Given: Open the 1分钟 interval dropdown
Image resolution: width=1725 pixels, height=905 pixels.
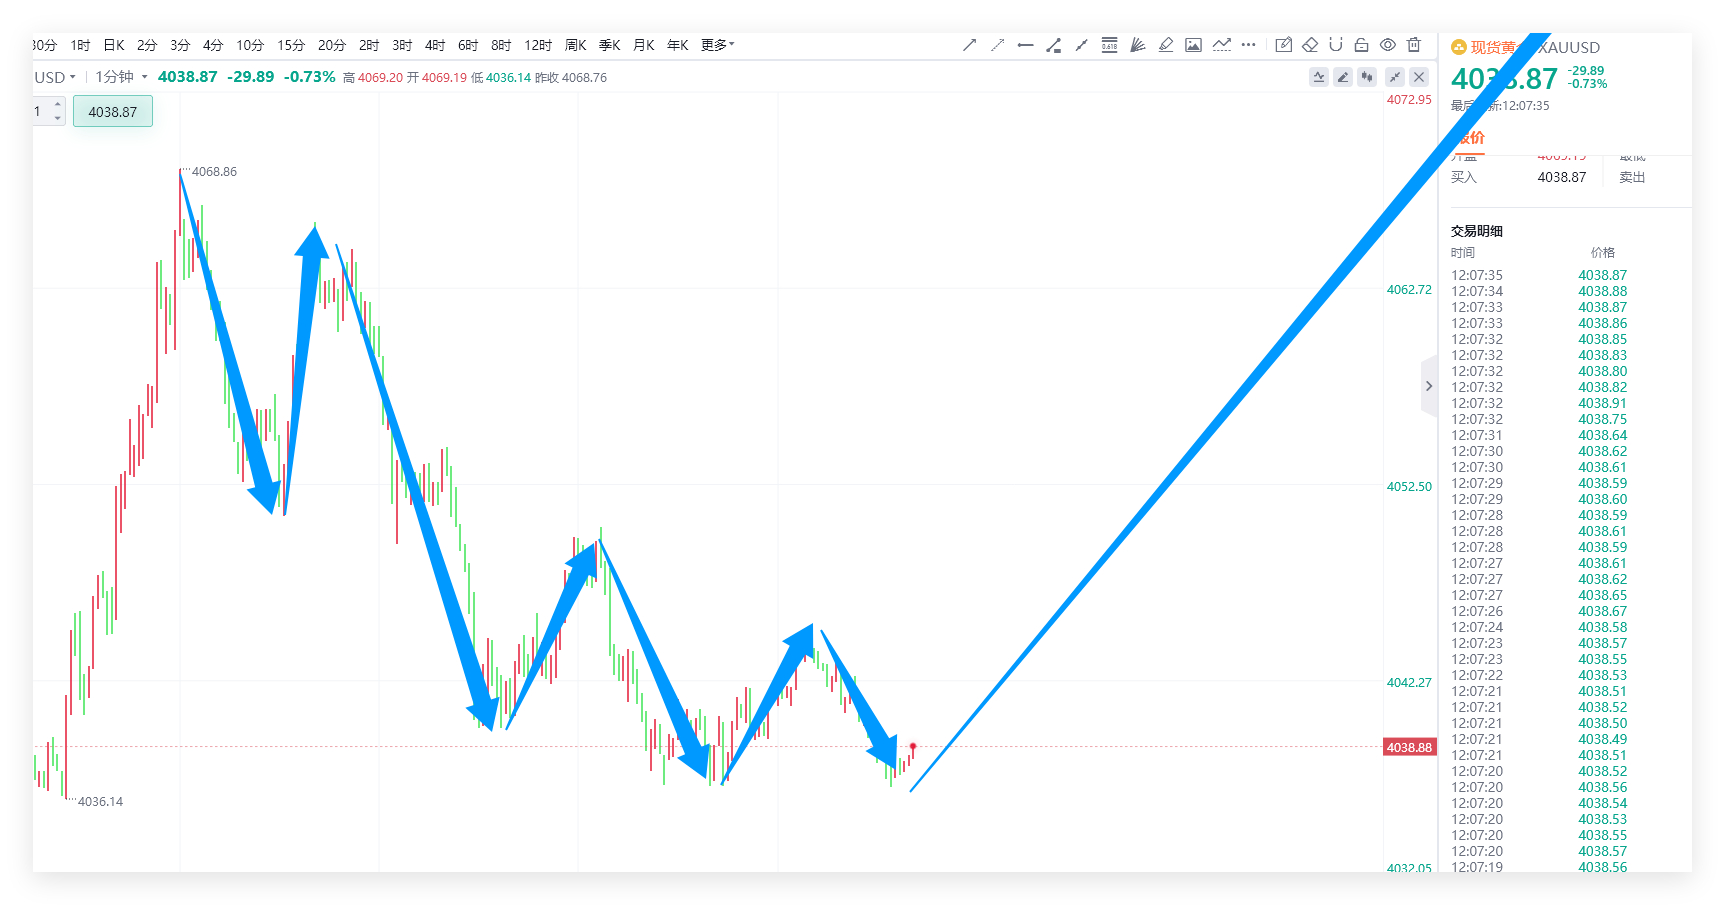Looking at the screenshot, I should 121,77.
